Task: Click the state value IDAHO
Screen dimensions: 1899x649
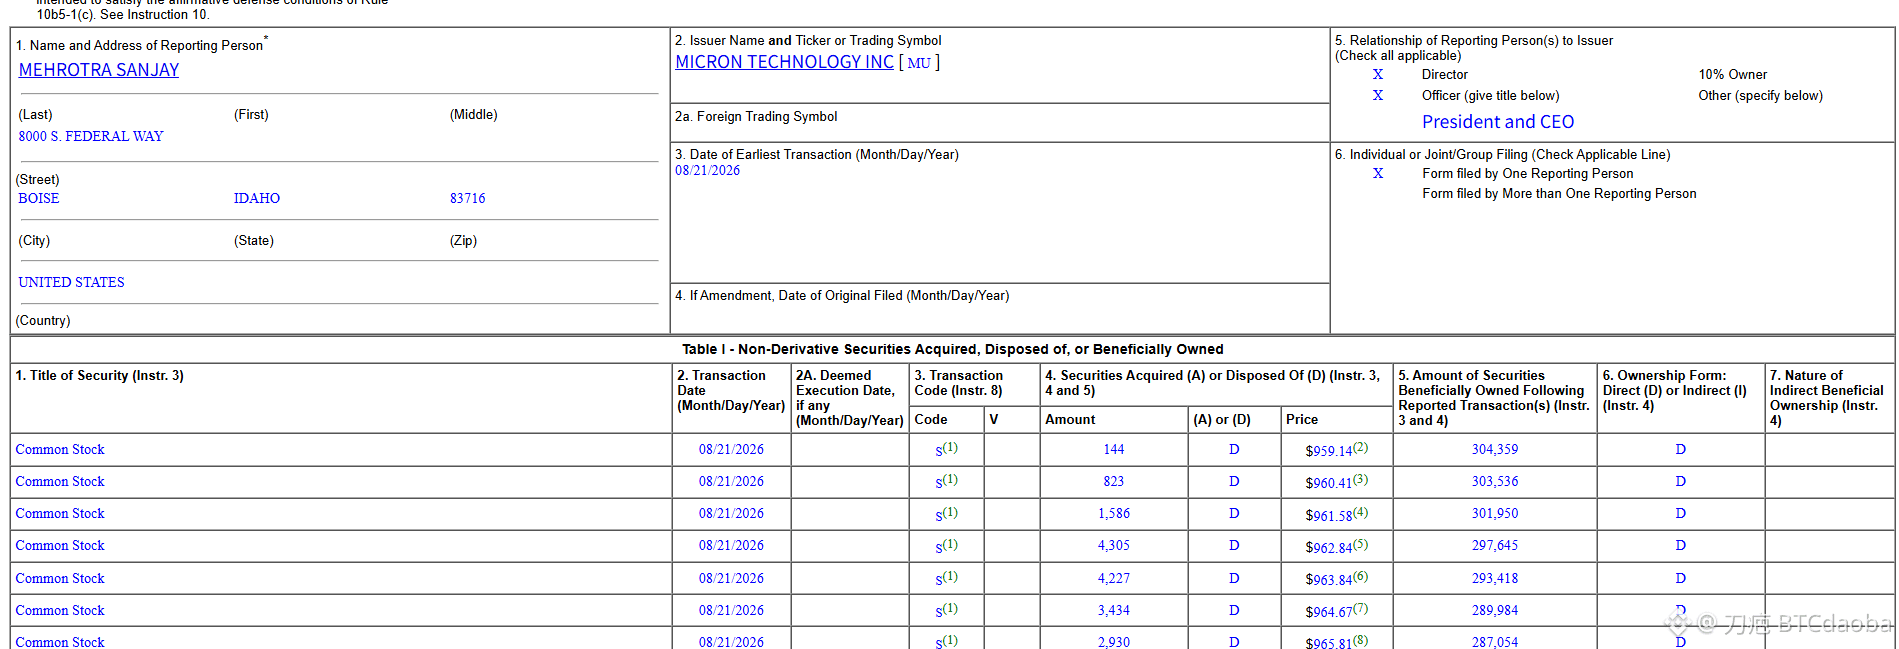Action: pos(257,199)
